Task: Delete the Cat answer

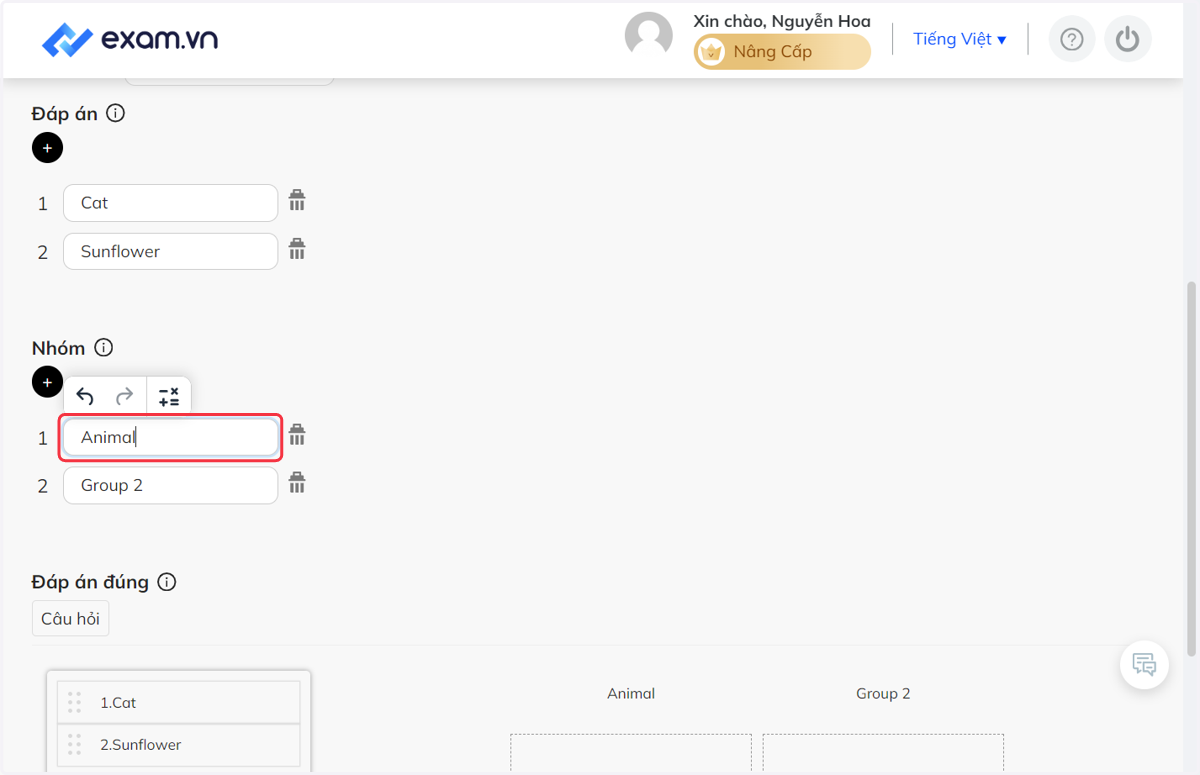Action: click(297, 201)
